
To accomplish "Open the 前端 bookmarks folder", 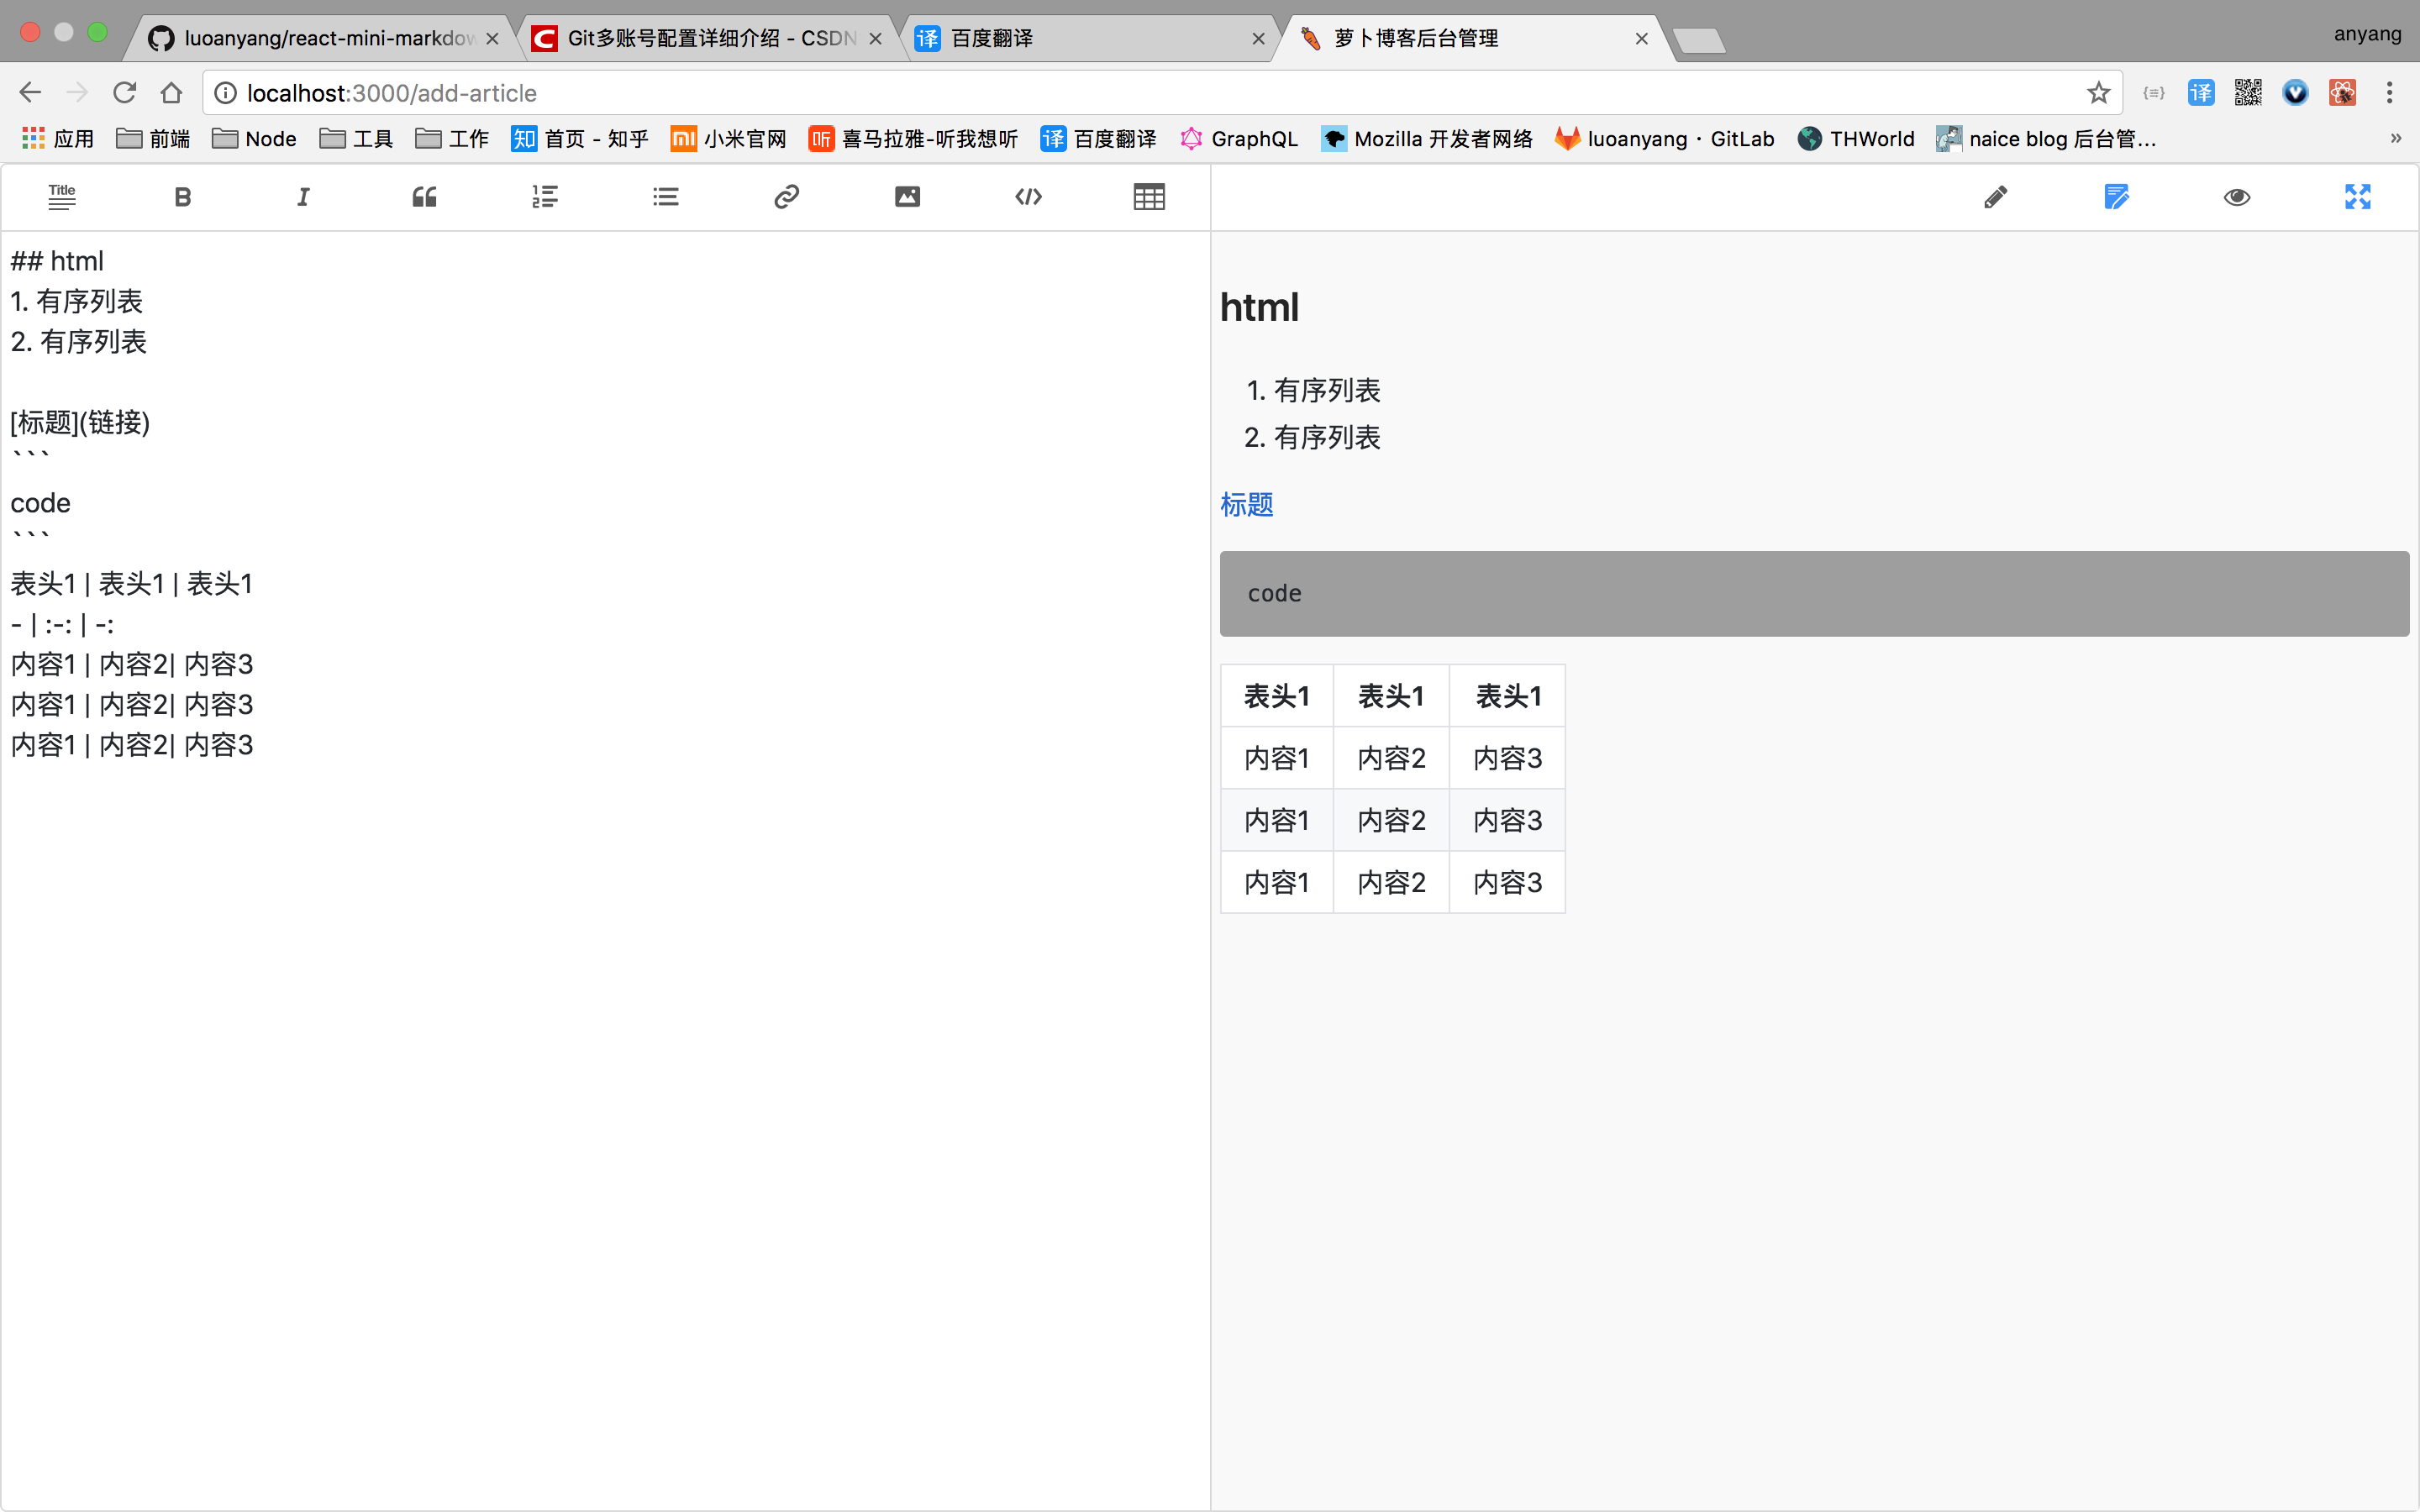I will click(x=153, y=139).
